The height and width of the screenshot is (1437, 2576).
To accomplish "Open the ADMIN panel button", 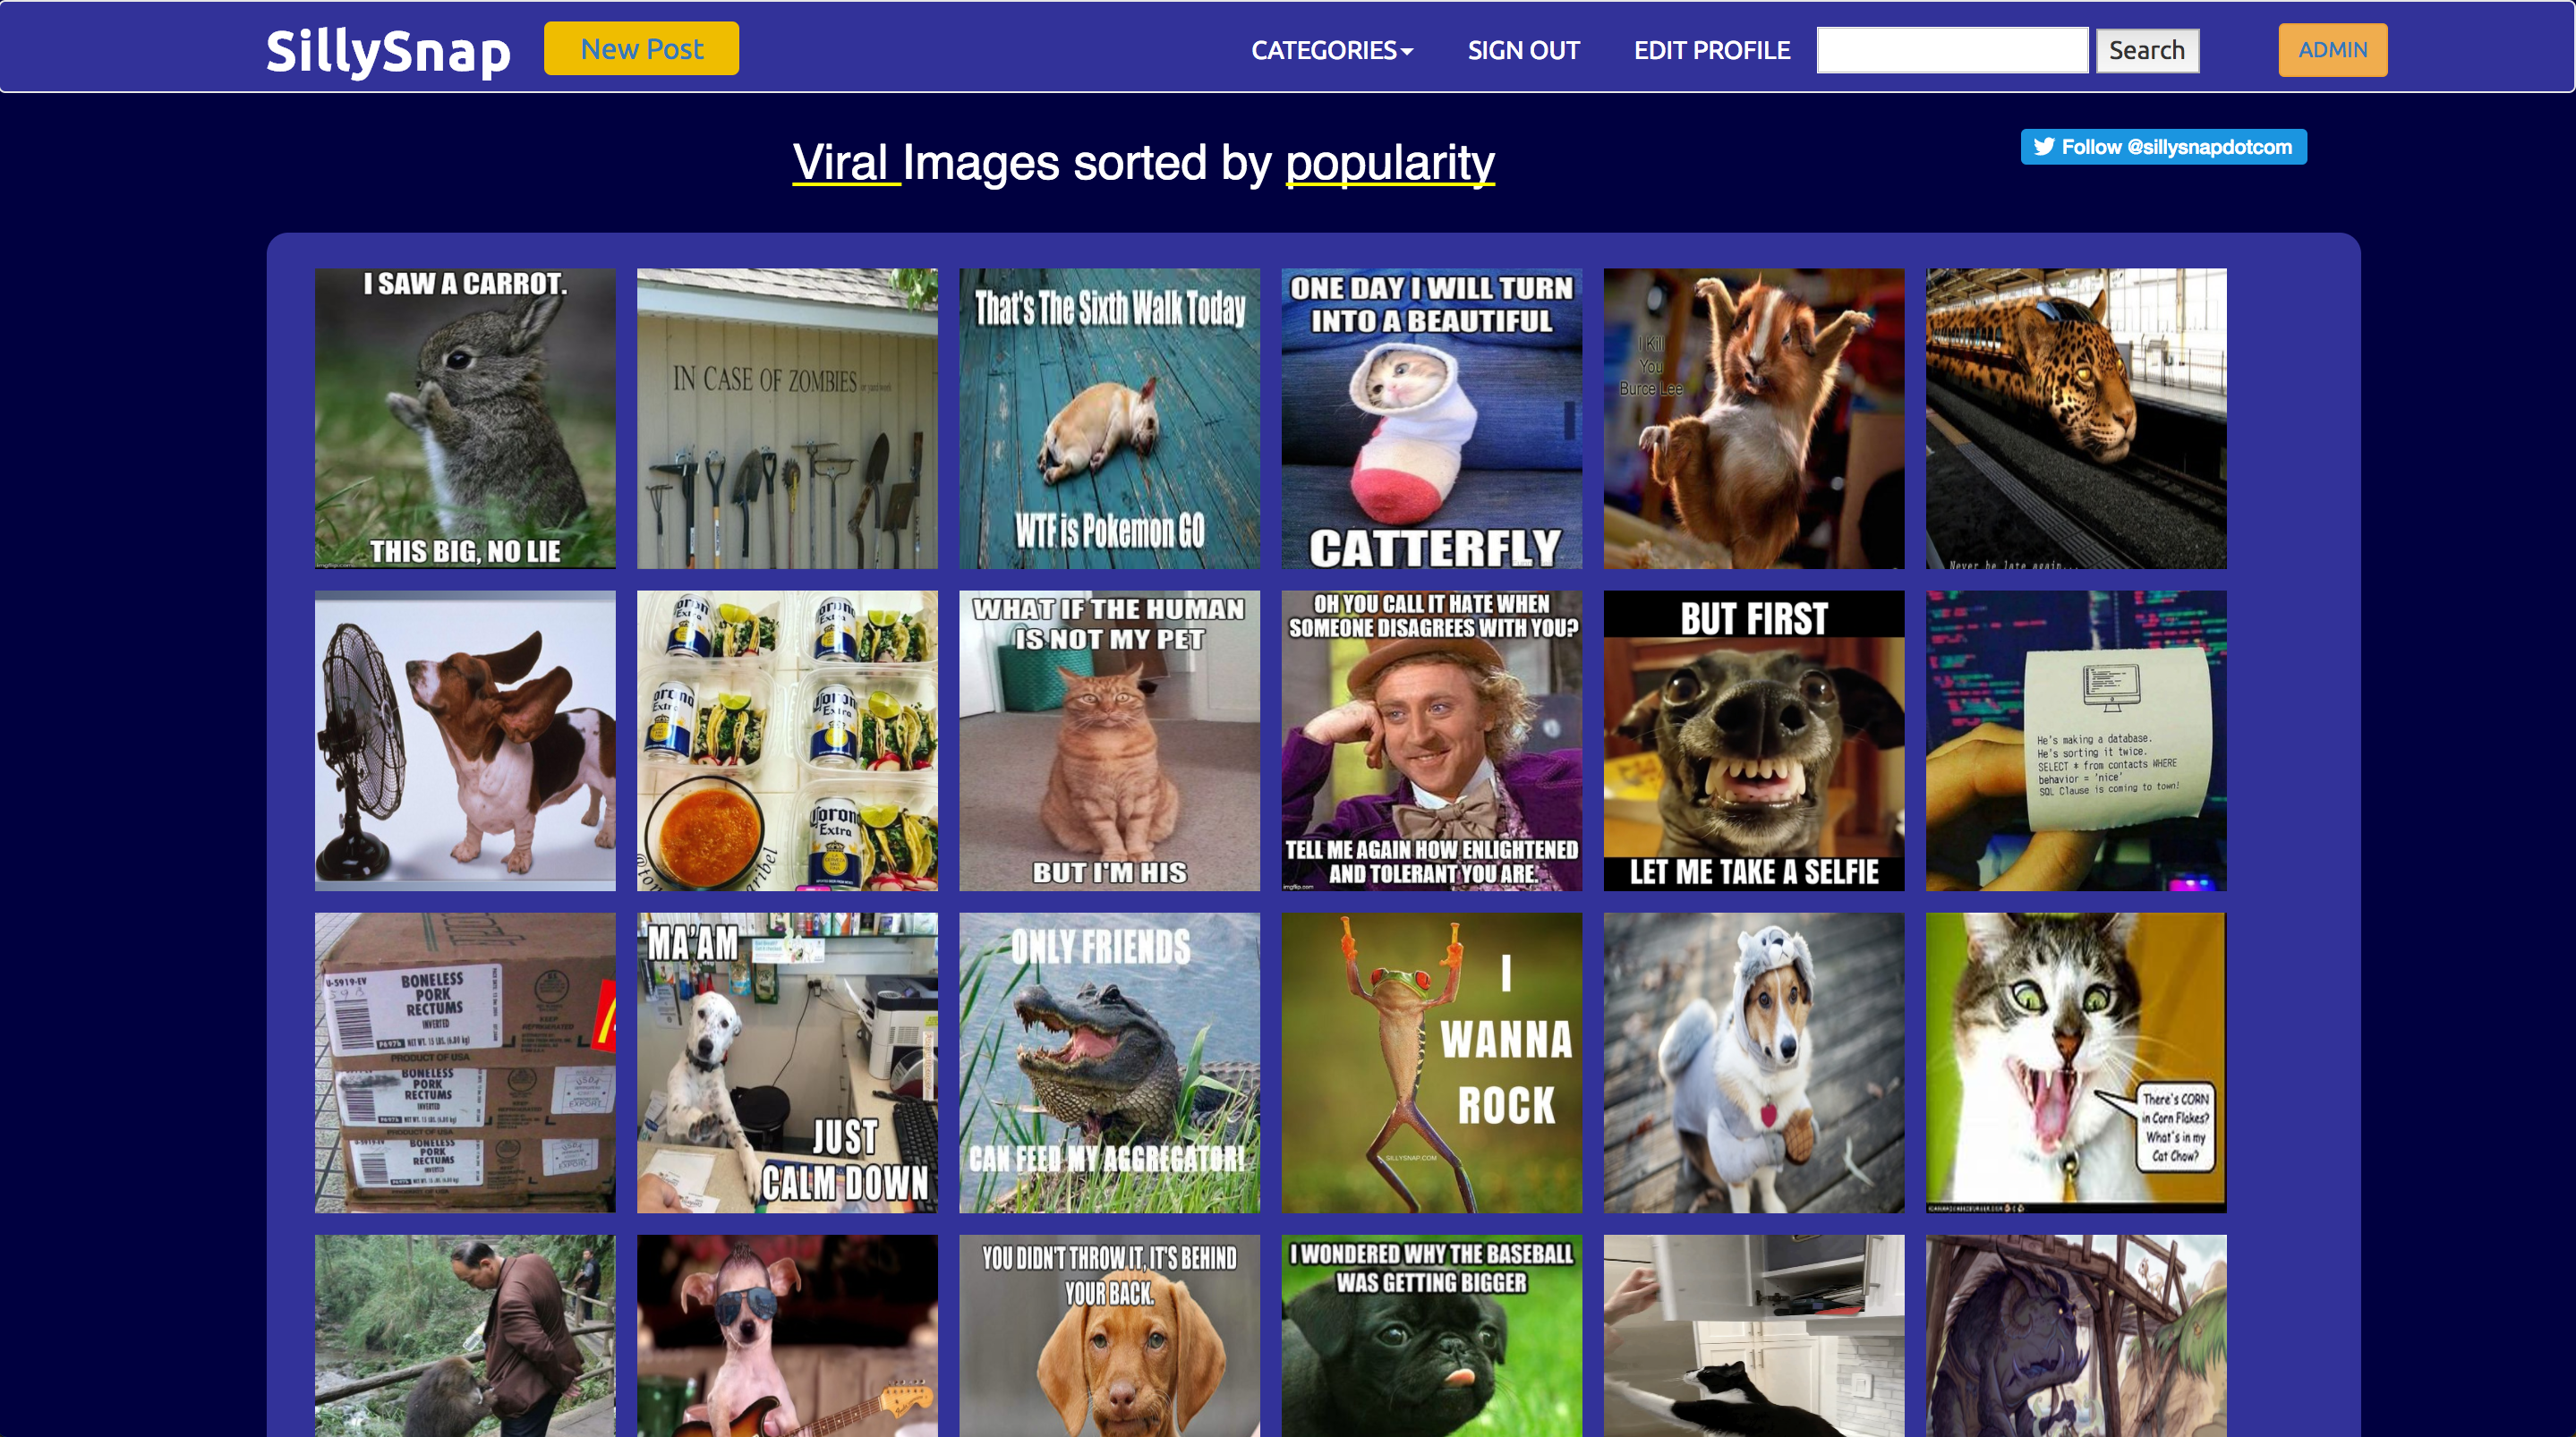I will click(x=2332, y=50).
